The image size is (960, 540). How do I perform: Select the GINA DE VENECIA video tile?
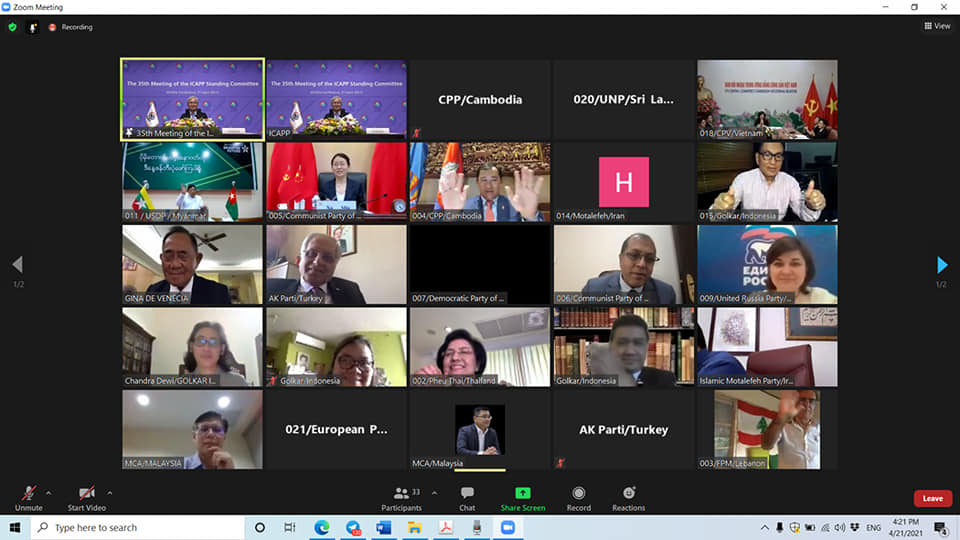click(x=192, y=264)
